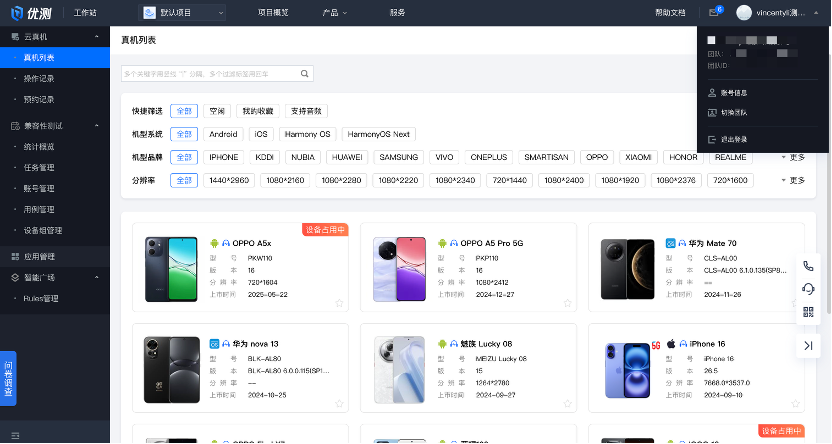Collapse the 兼容性测试 sidebar section
This screenshot has width=832, height=444.
pos(97,126)
